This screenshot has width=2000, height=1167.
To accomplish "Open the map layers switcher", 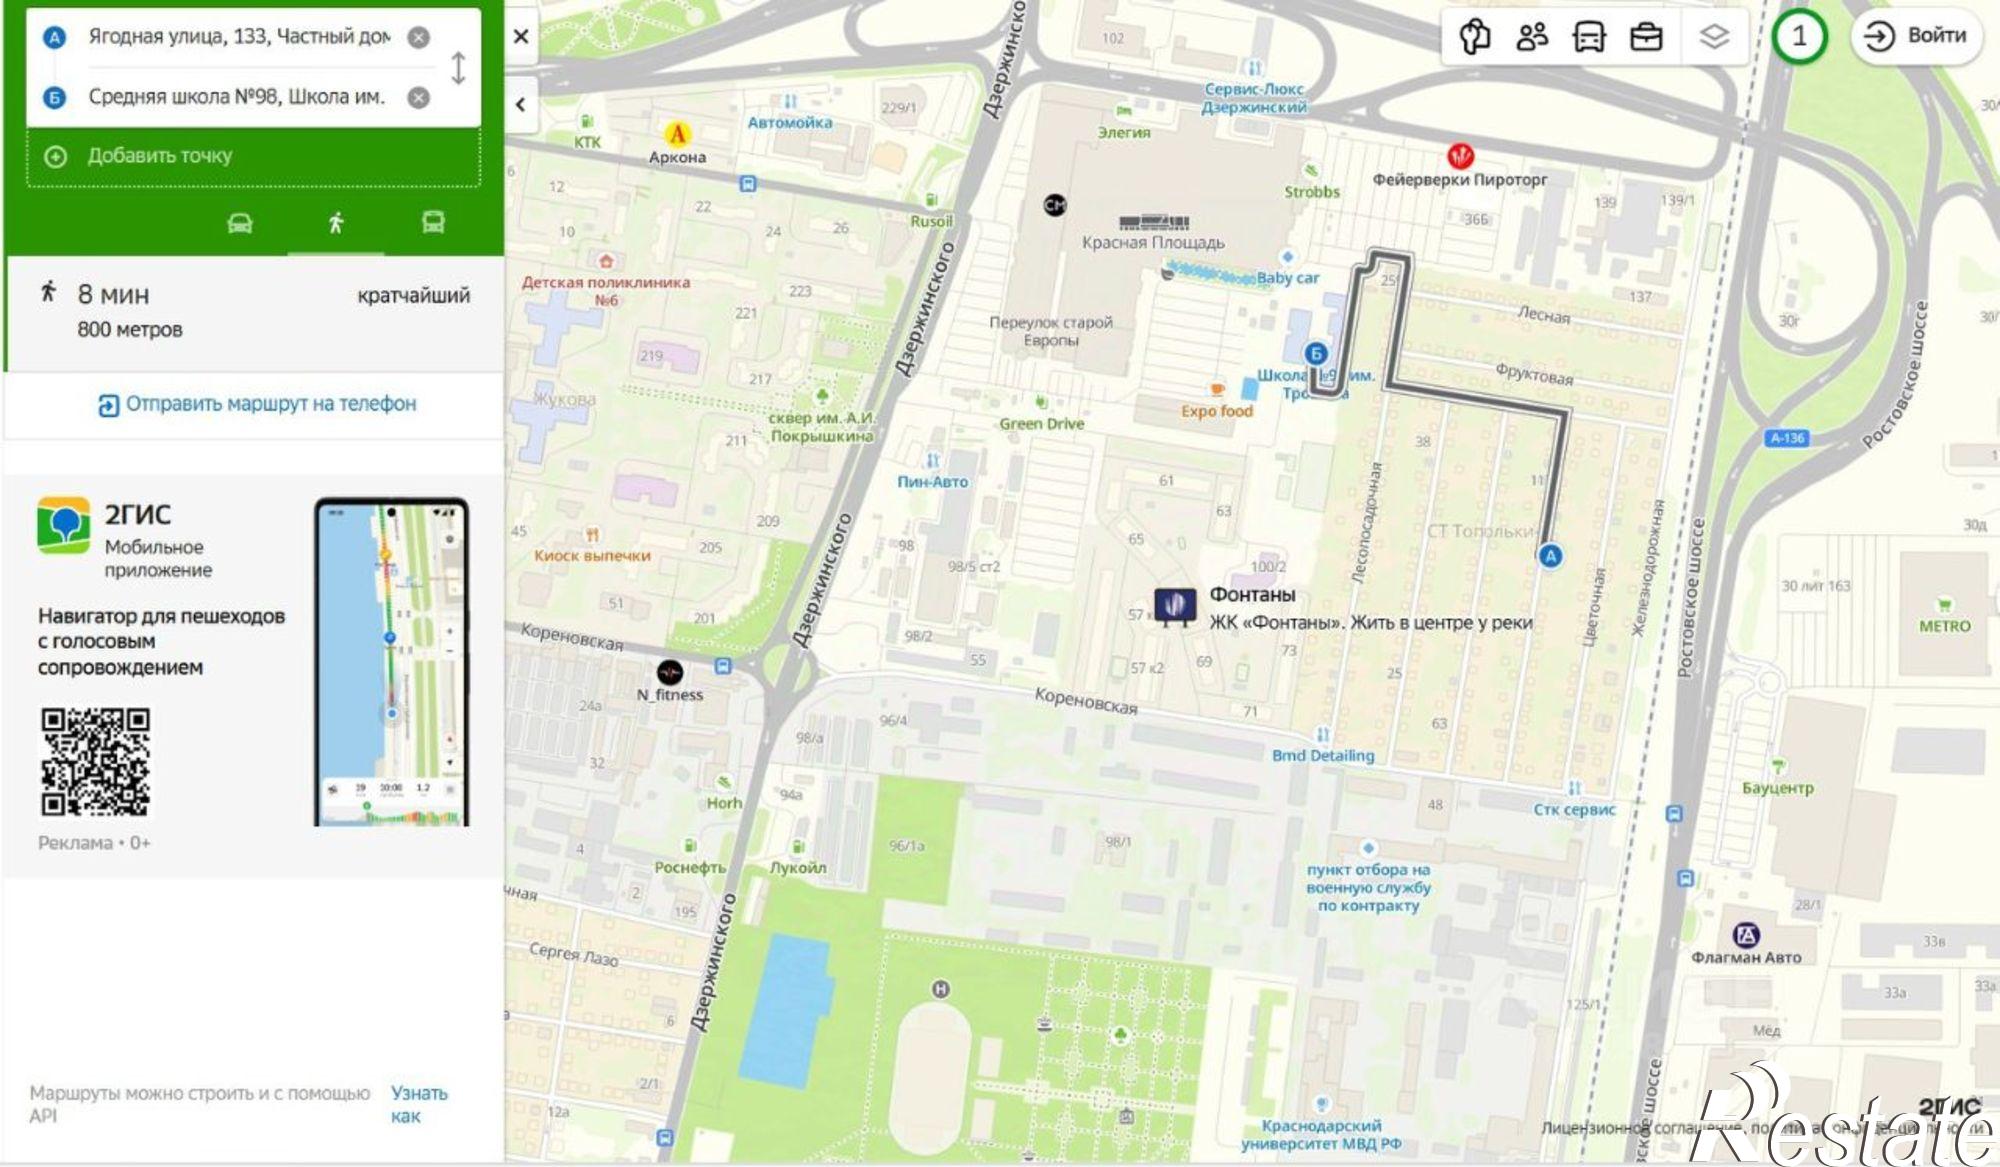I will pos(1714,37).
